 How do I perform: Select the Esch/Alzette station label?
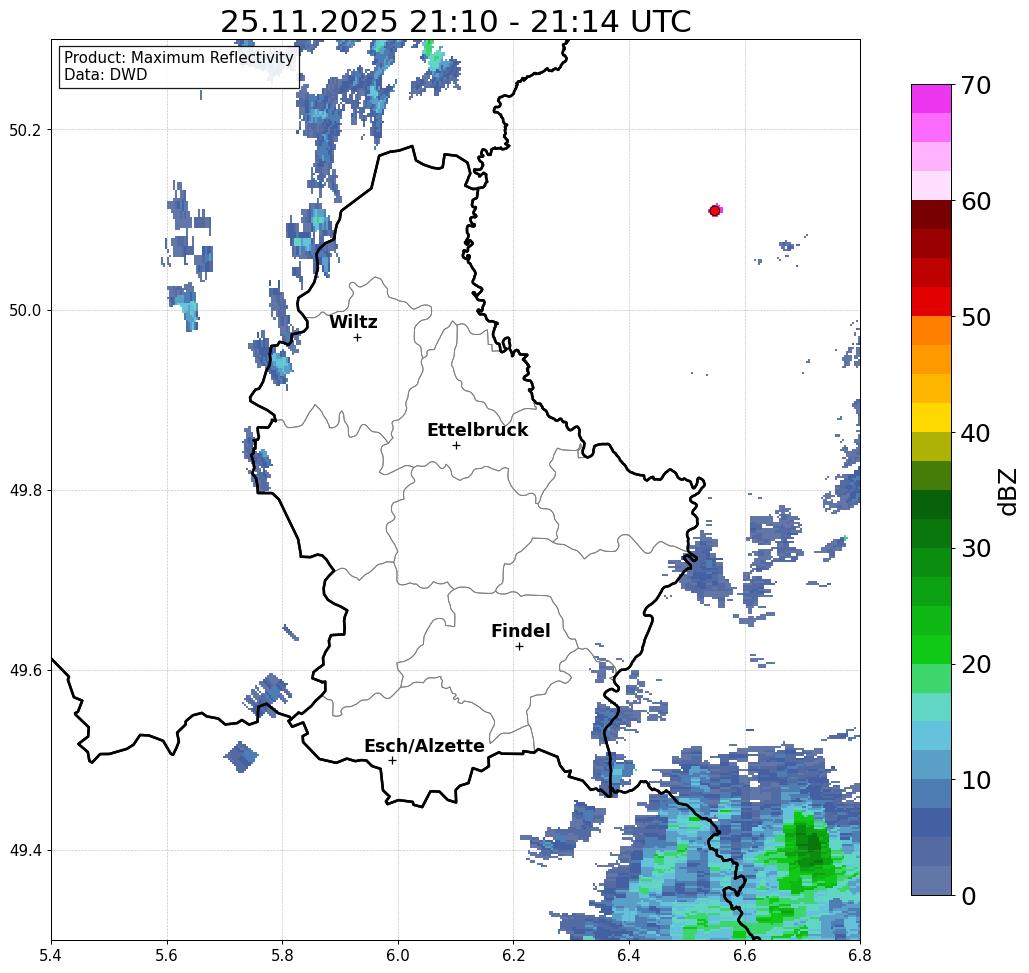coord(425,745)
